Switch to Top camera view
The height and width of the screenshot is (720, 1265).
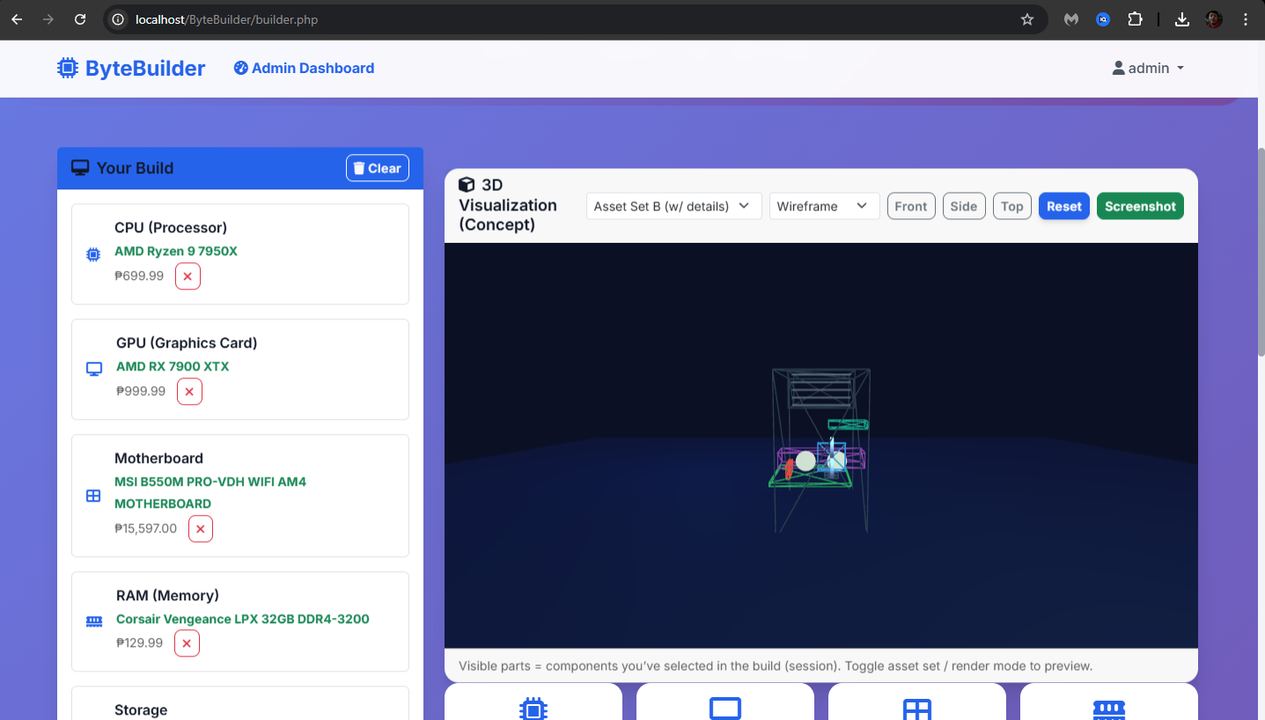(x=1012, y=206)
